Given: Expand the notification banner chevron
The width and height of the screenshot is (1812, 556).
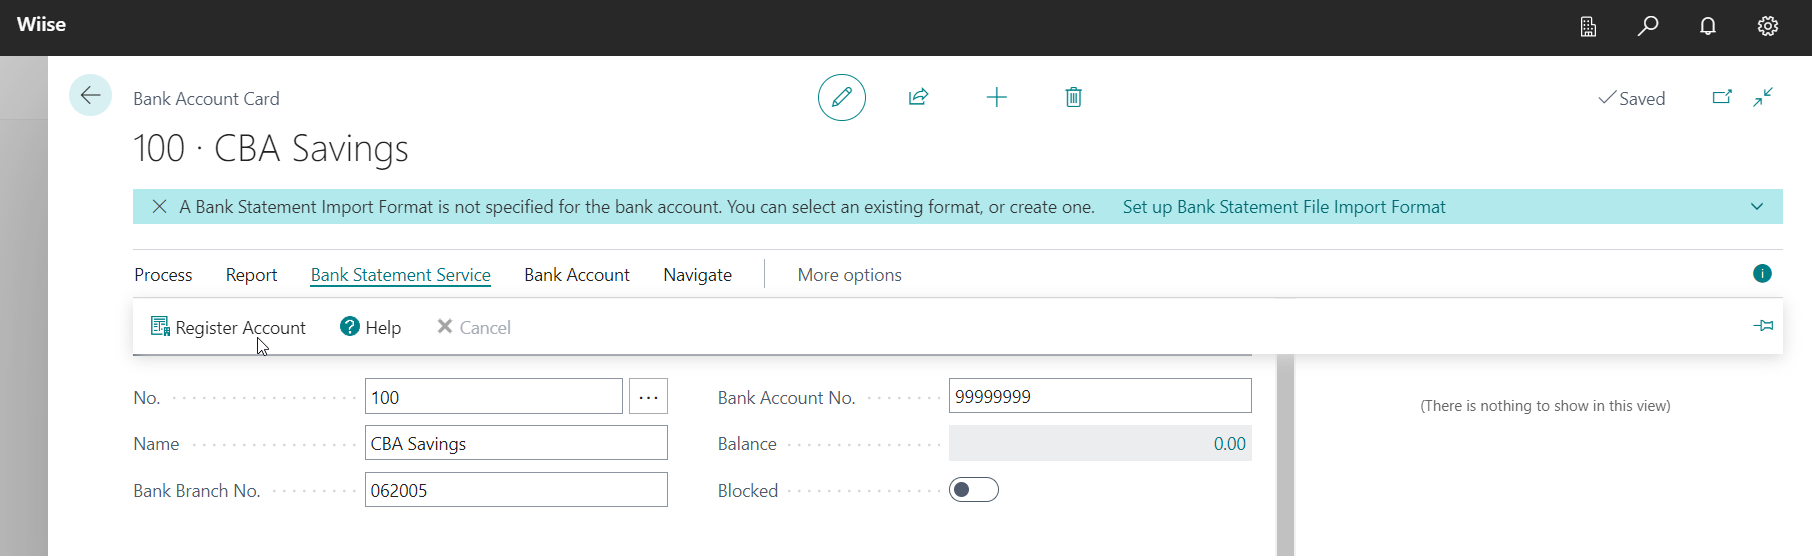Looking at the screenshot, I should point(1757,207).
